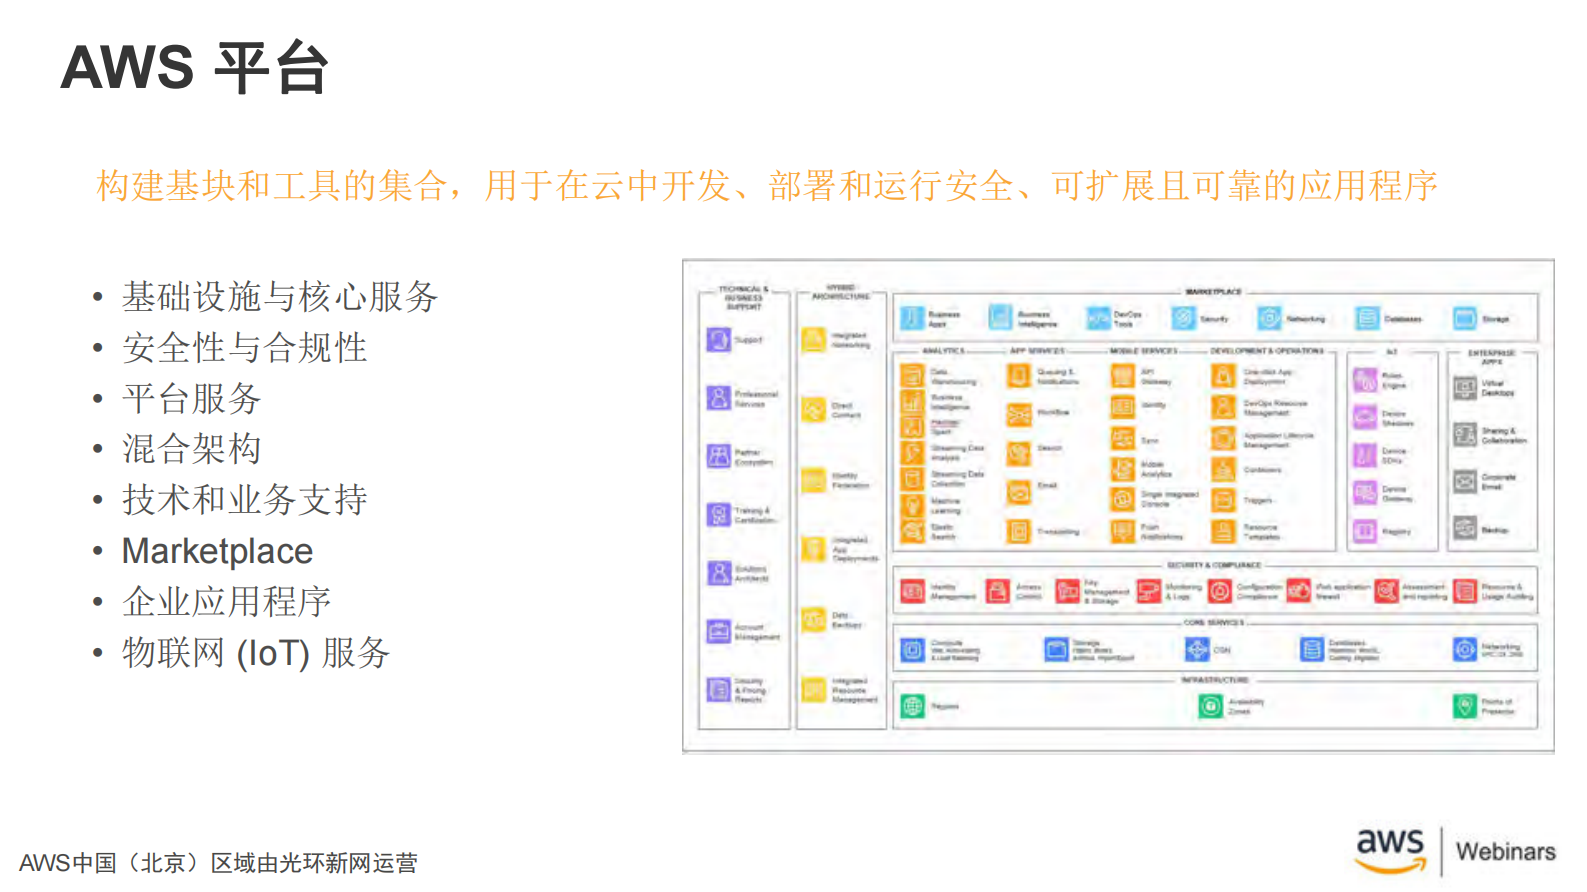The height and width of the screenshot is (892, 1587).
Task: Select the Integrated Networking yellow icon
Action: click(814, 340)
